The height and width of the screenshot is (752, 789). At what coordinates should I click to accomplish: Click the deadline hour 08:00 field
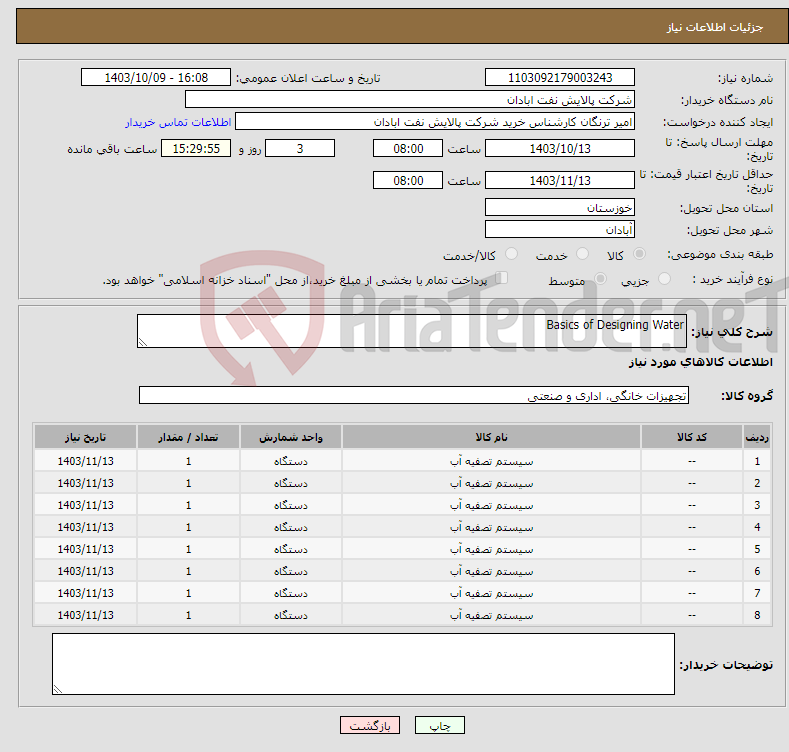(x=408, y=148)
